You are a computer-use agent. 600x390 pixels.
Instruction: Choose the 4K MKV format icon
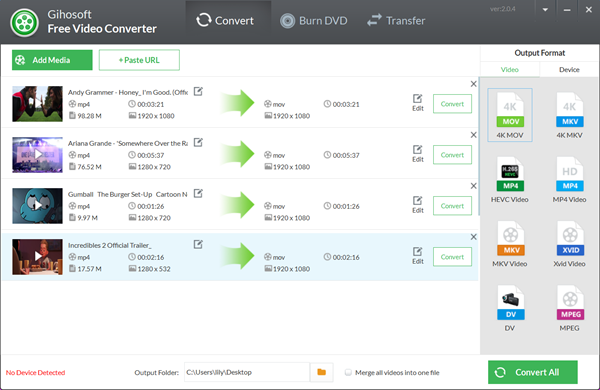pyautogui.click(x=569, y=110)
